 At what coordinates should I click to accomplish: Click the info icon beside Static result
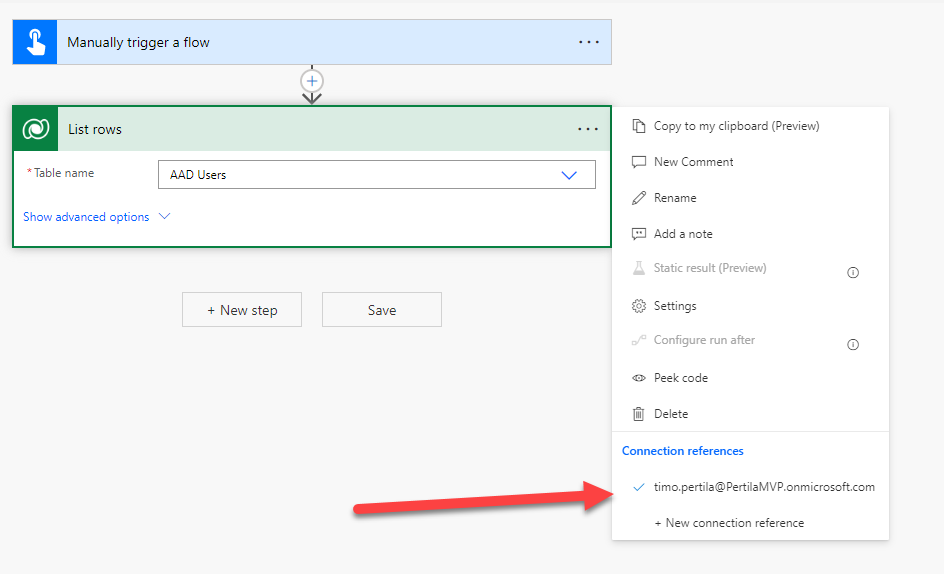tap(853, 272)
